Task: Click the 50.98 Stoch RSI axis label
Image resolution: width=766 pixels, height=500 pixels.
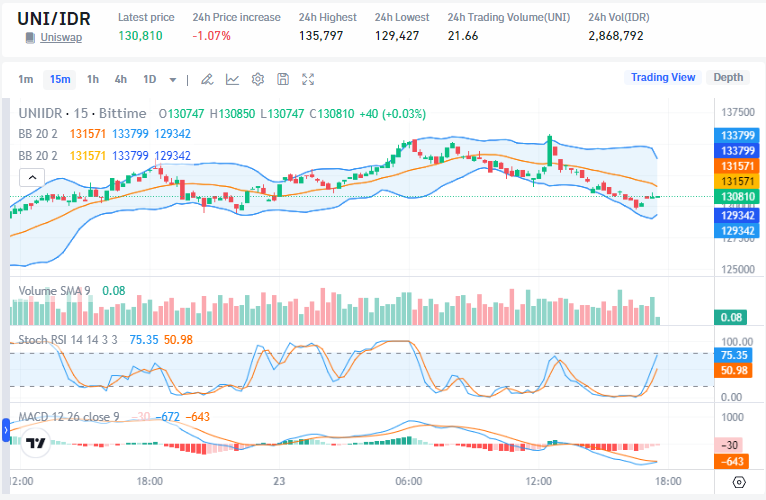Action: (x=734, y=370)
